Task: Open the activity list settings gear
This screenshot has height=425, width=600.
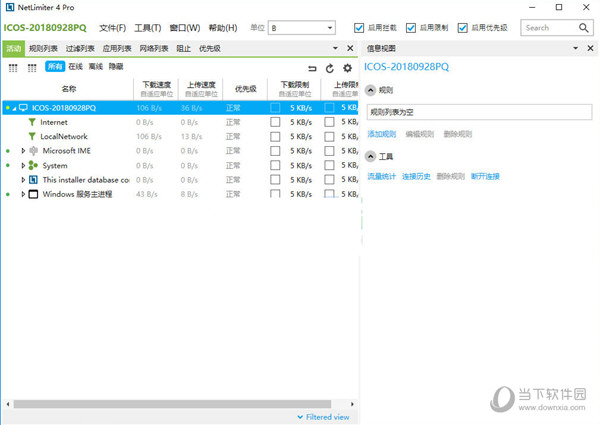Action: point(347,68)
